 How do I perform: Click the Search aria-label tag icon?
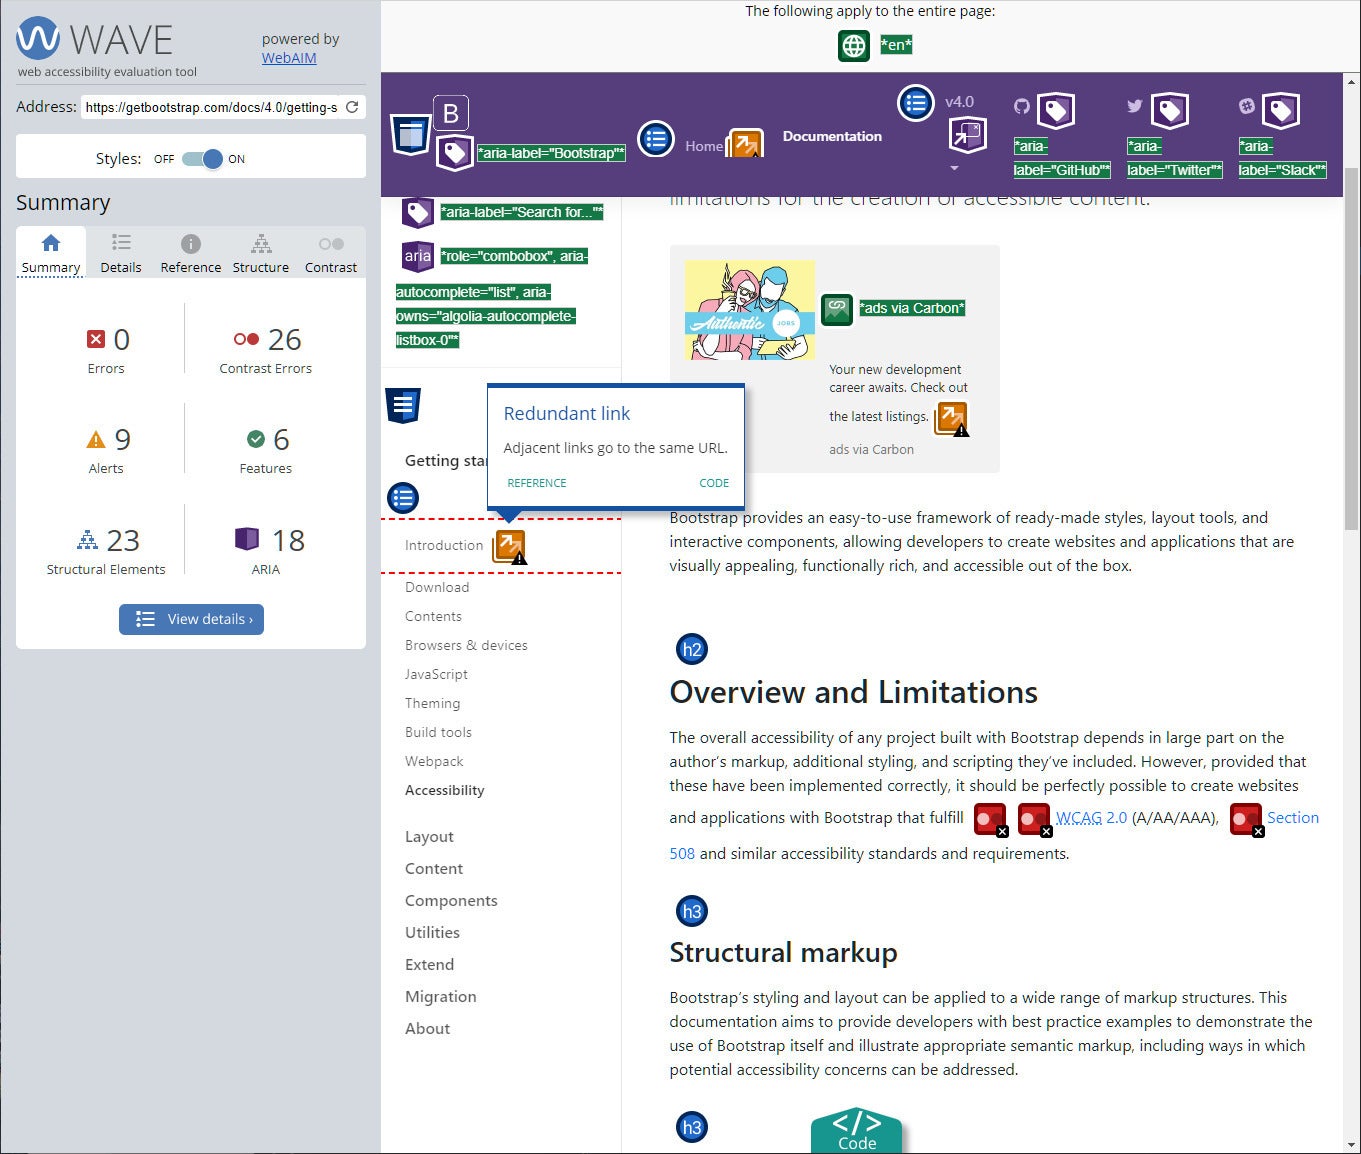pyautogui.click(x=418, y=212)
